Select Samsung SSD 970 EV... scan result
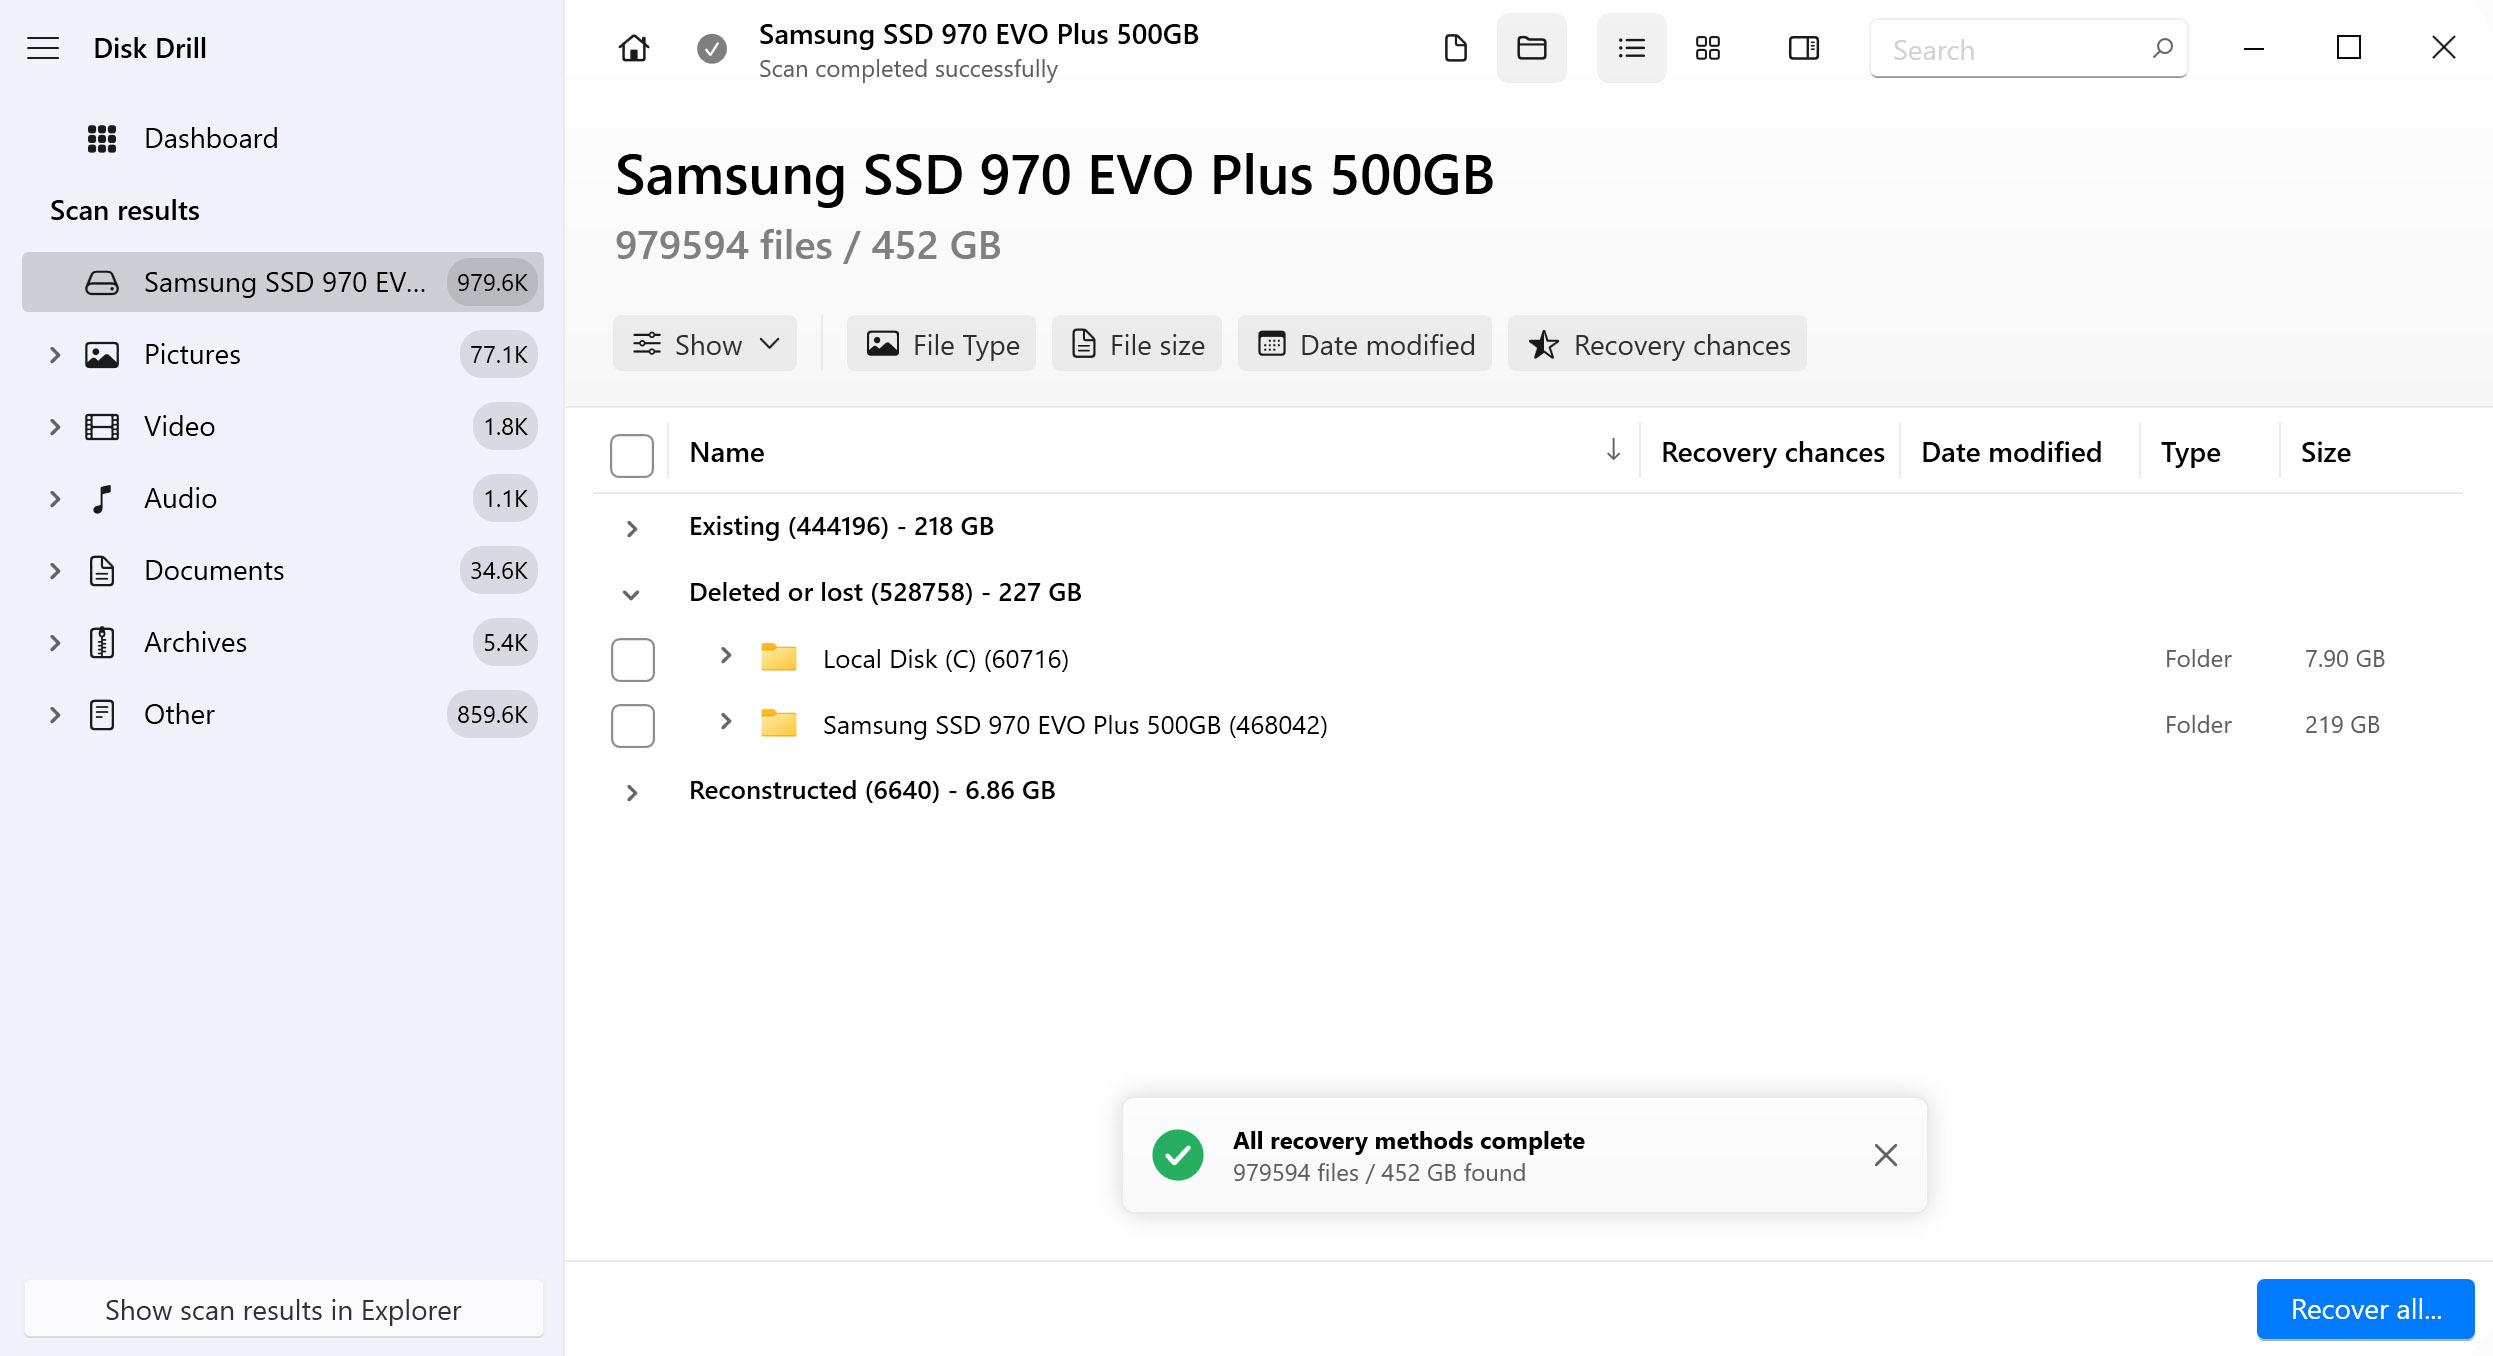2493x1356 pixels. [283, 282]
